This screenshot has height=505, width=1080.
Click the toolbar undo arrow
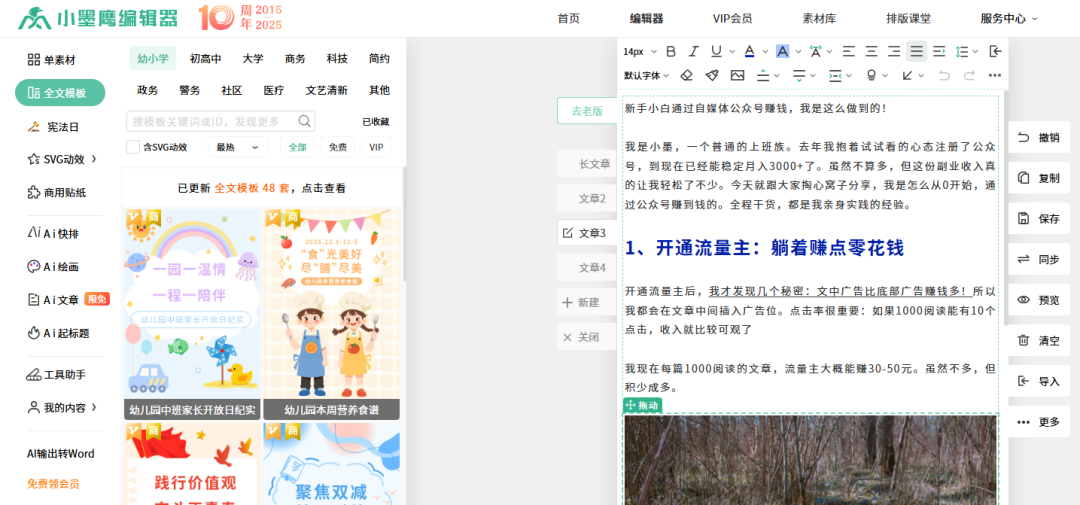tap(944, 75)
